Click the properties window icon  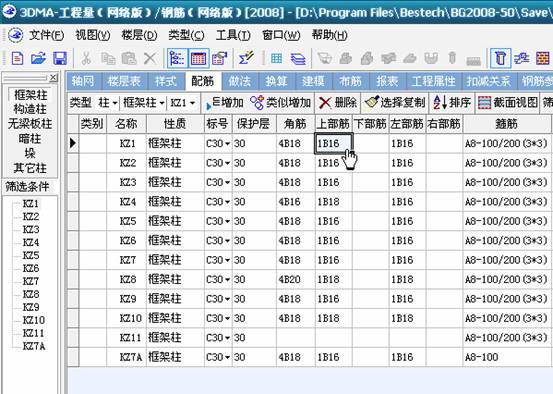pyautogui.click(x=219, y=58)
